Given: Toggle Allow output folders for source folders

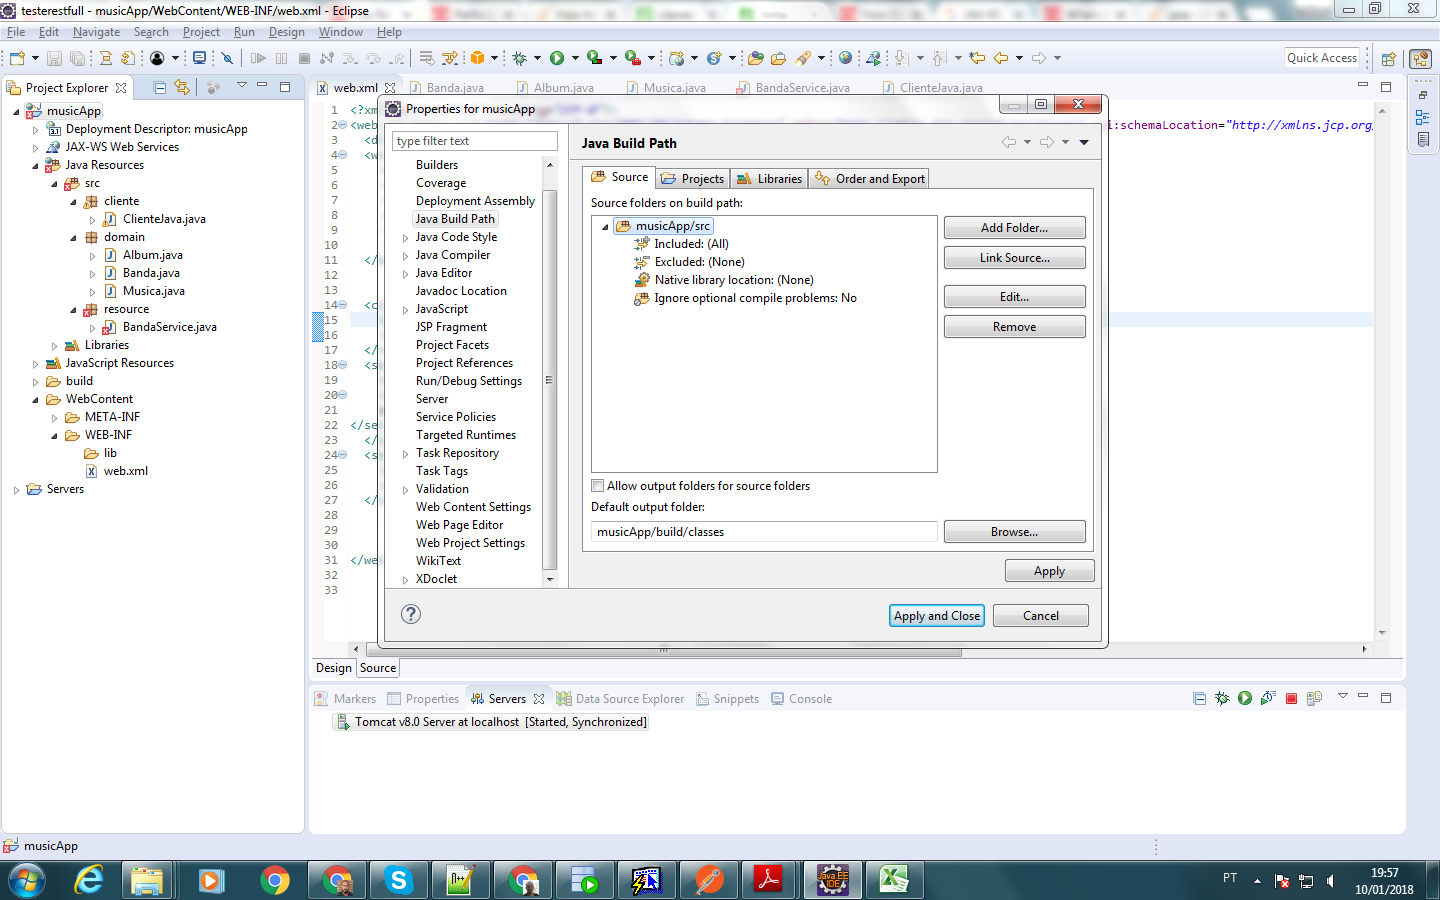Looking at the screenshot, I should pos(598,486).
